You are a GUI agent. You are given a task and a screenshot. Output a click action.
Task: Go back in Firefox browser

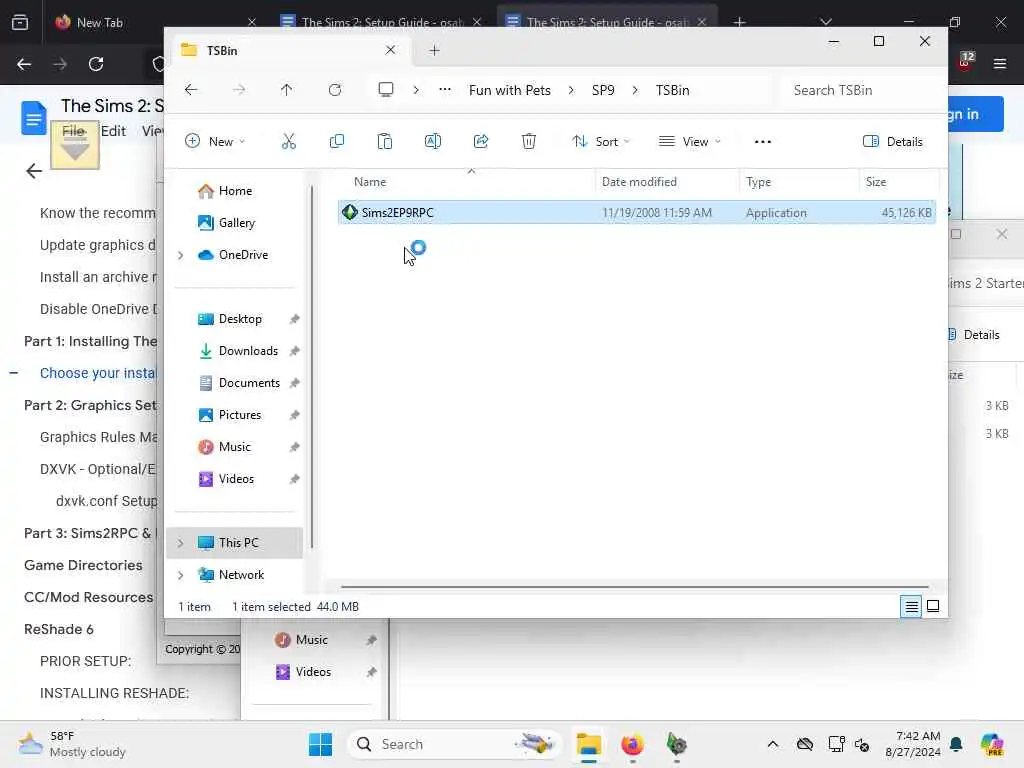coord(24,64)
